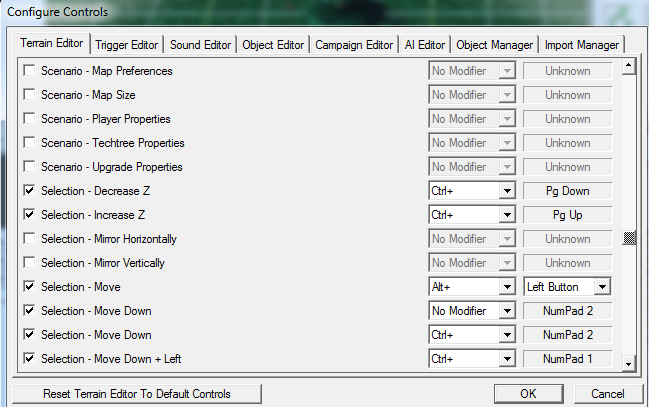Open modifier dropdown for Selection - Increase Z
The image size is (649, 407).
pos(507,215)
